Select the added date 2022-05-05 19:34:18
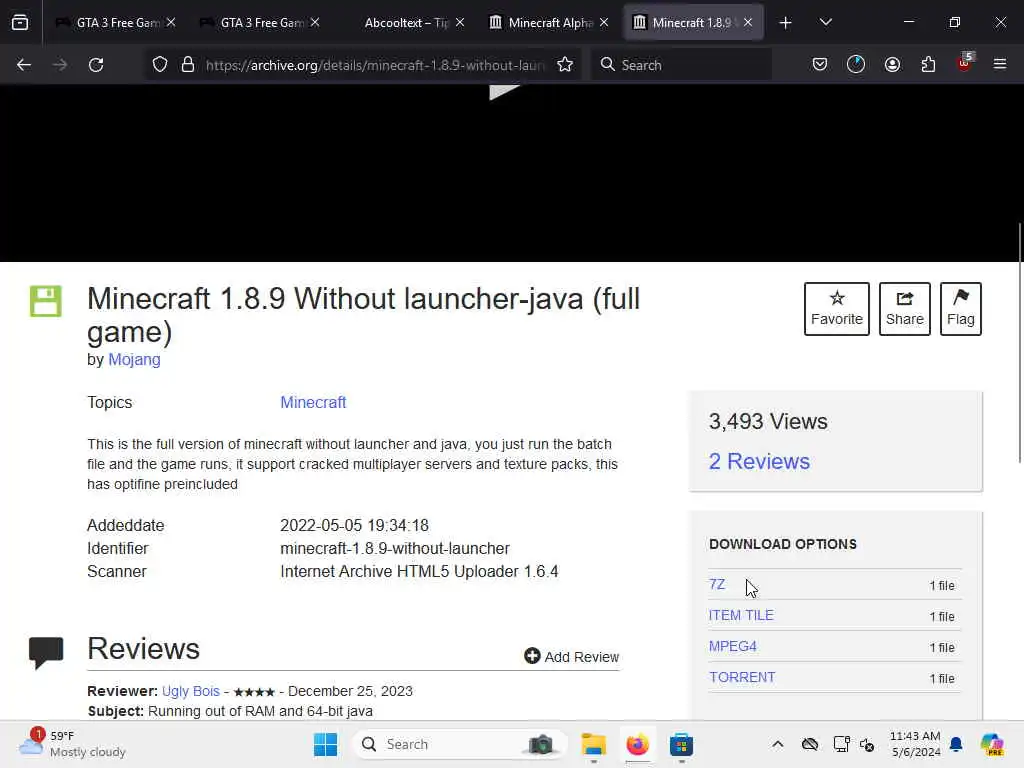The height and width of the screenshot is (768, 1024). pos(355,526)
